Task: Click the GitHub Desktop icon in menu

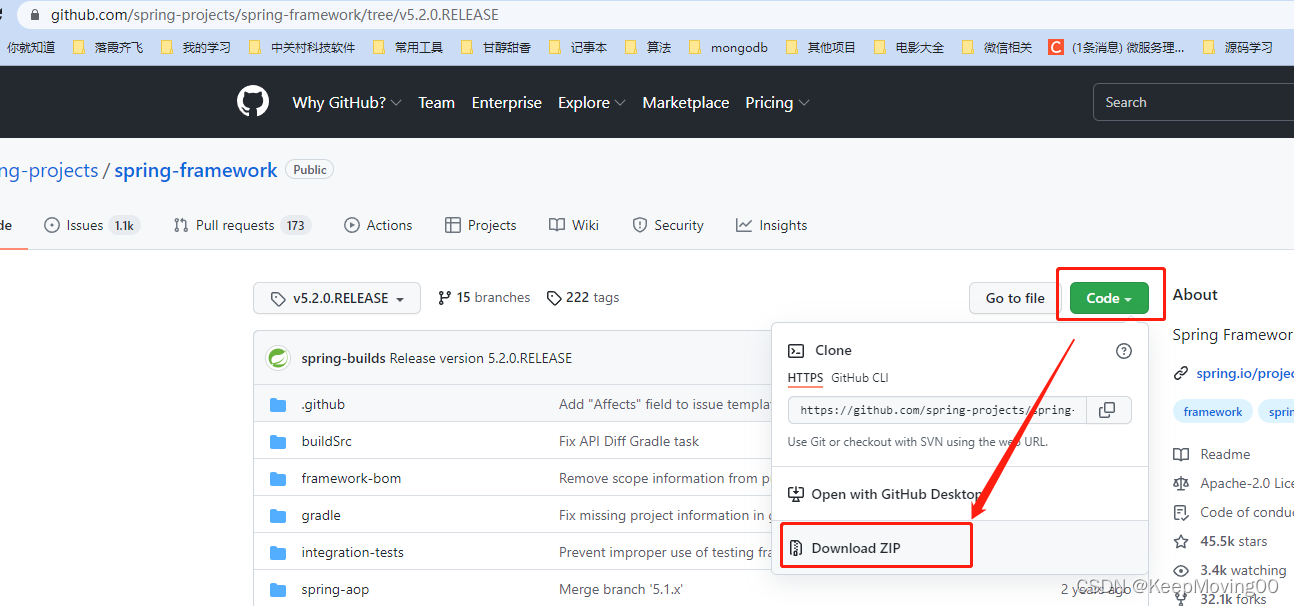Action: click(x=796, y=494)
